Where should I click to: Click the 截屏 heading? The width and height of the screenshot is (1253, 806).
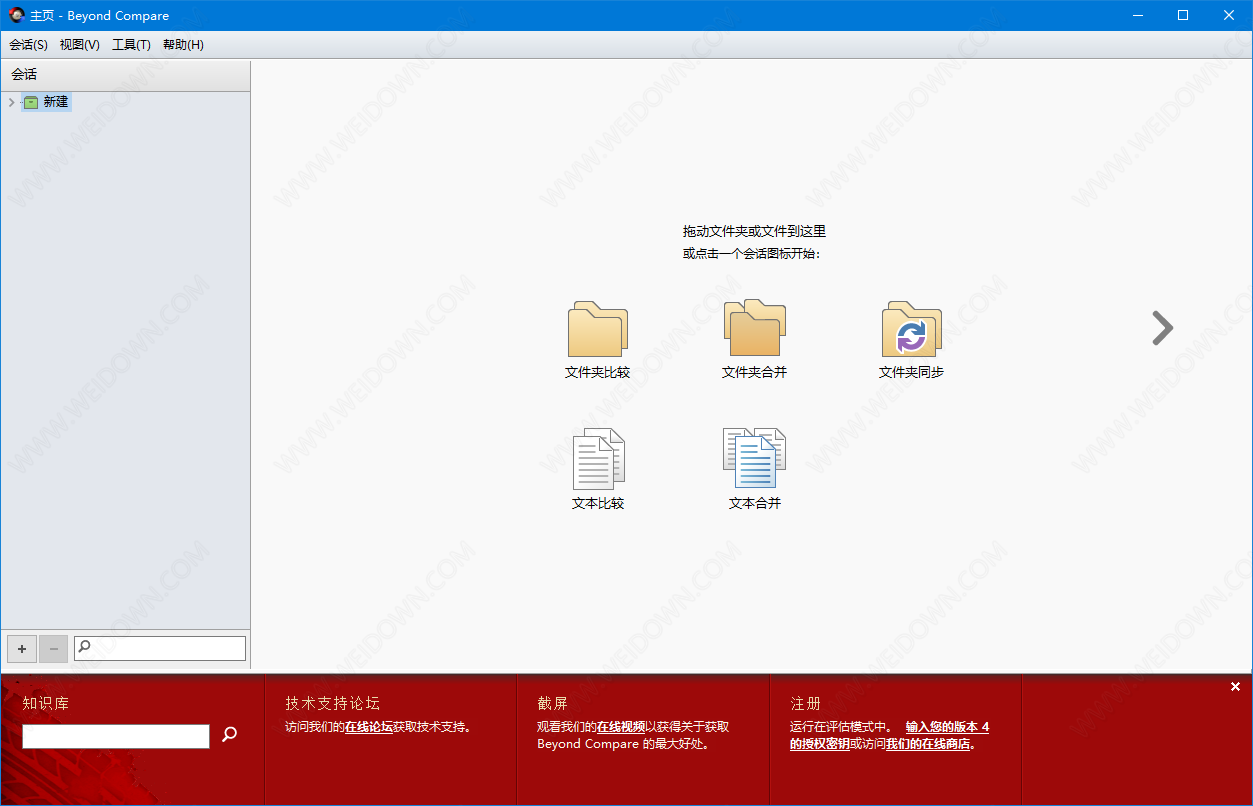553,704
